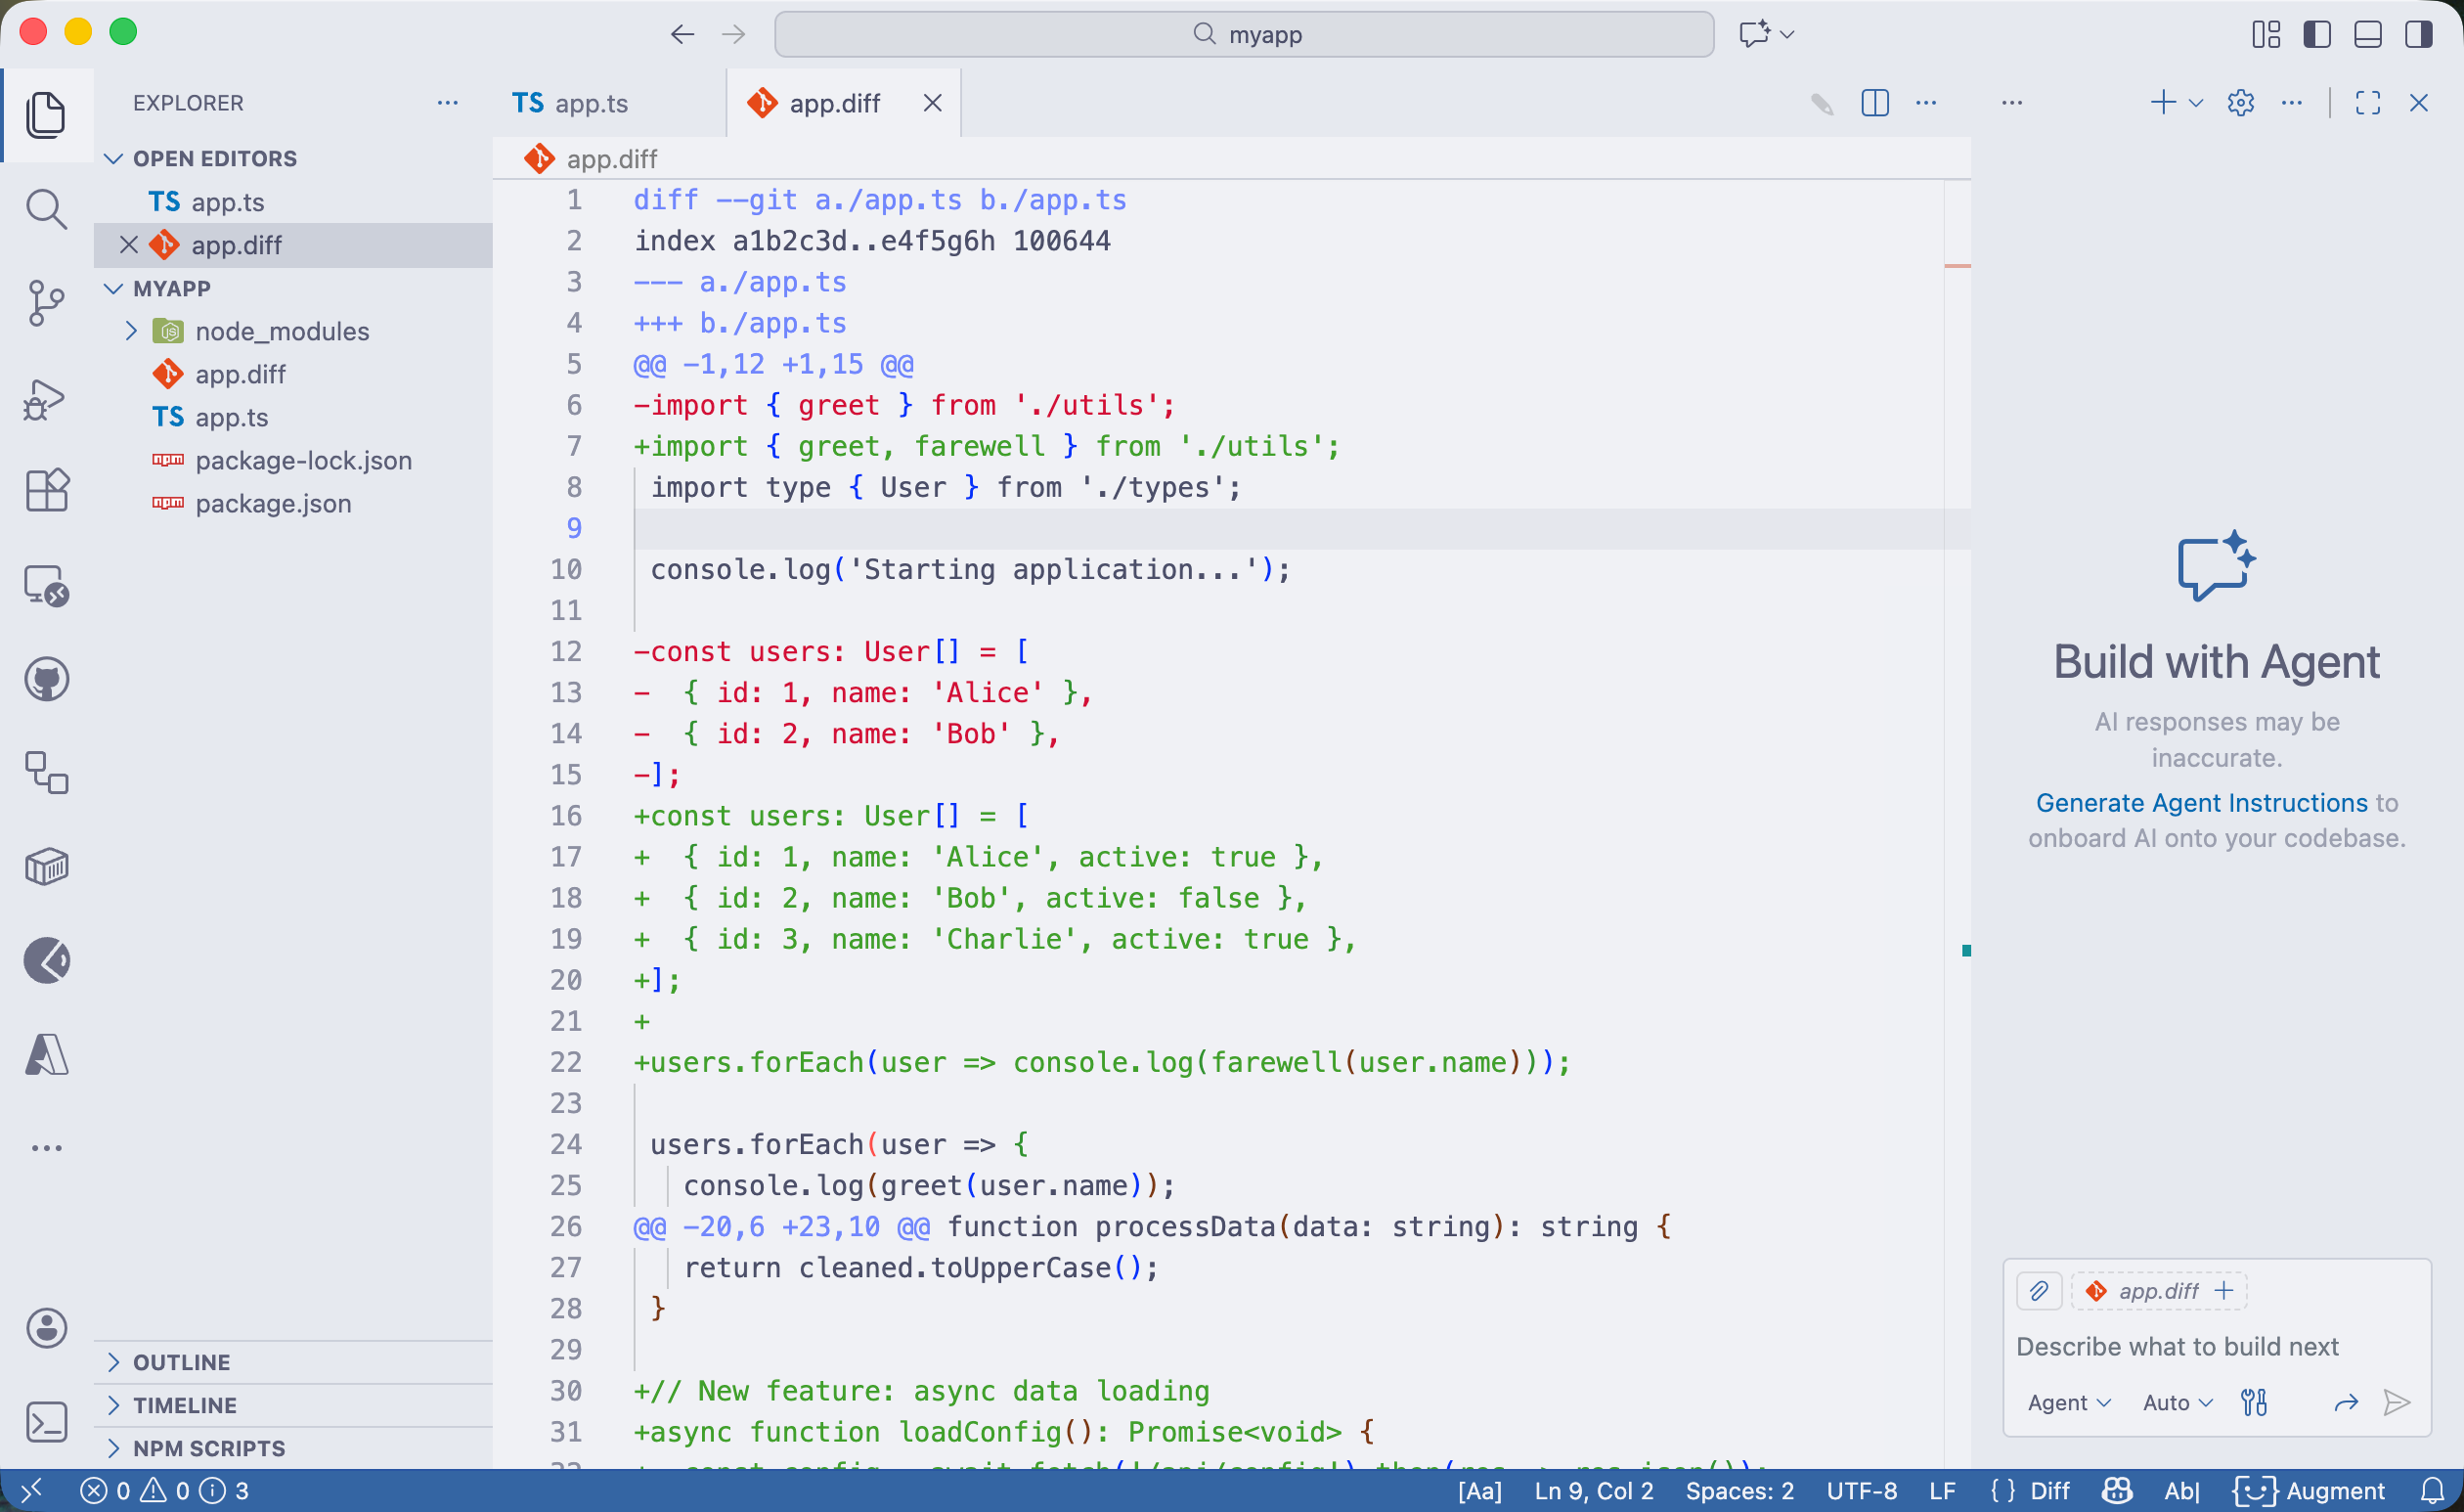This screenshot has width=2464, height=1512.
Task: Click the Diff language mode in status bar
Action: point(2049,1491)
